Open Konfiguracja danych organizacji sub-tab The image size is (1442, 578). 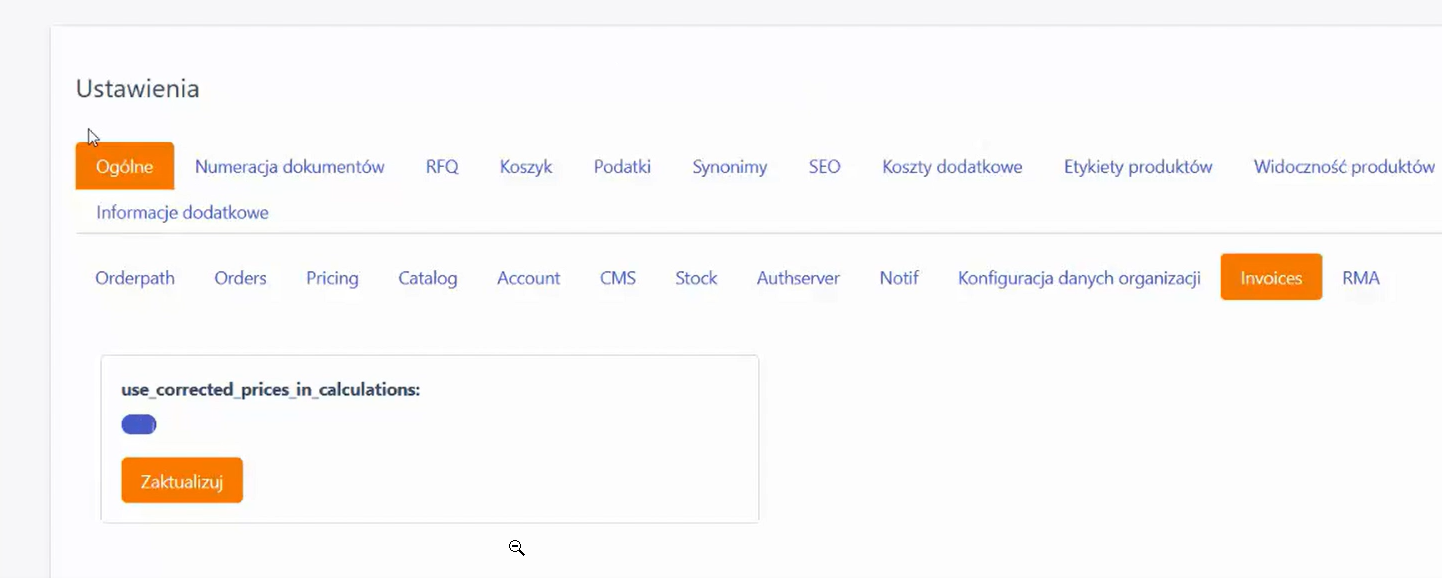point(1079,277)
